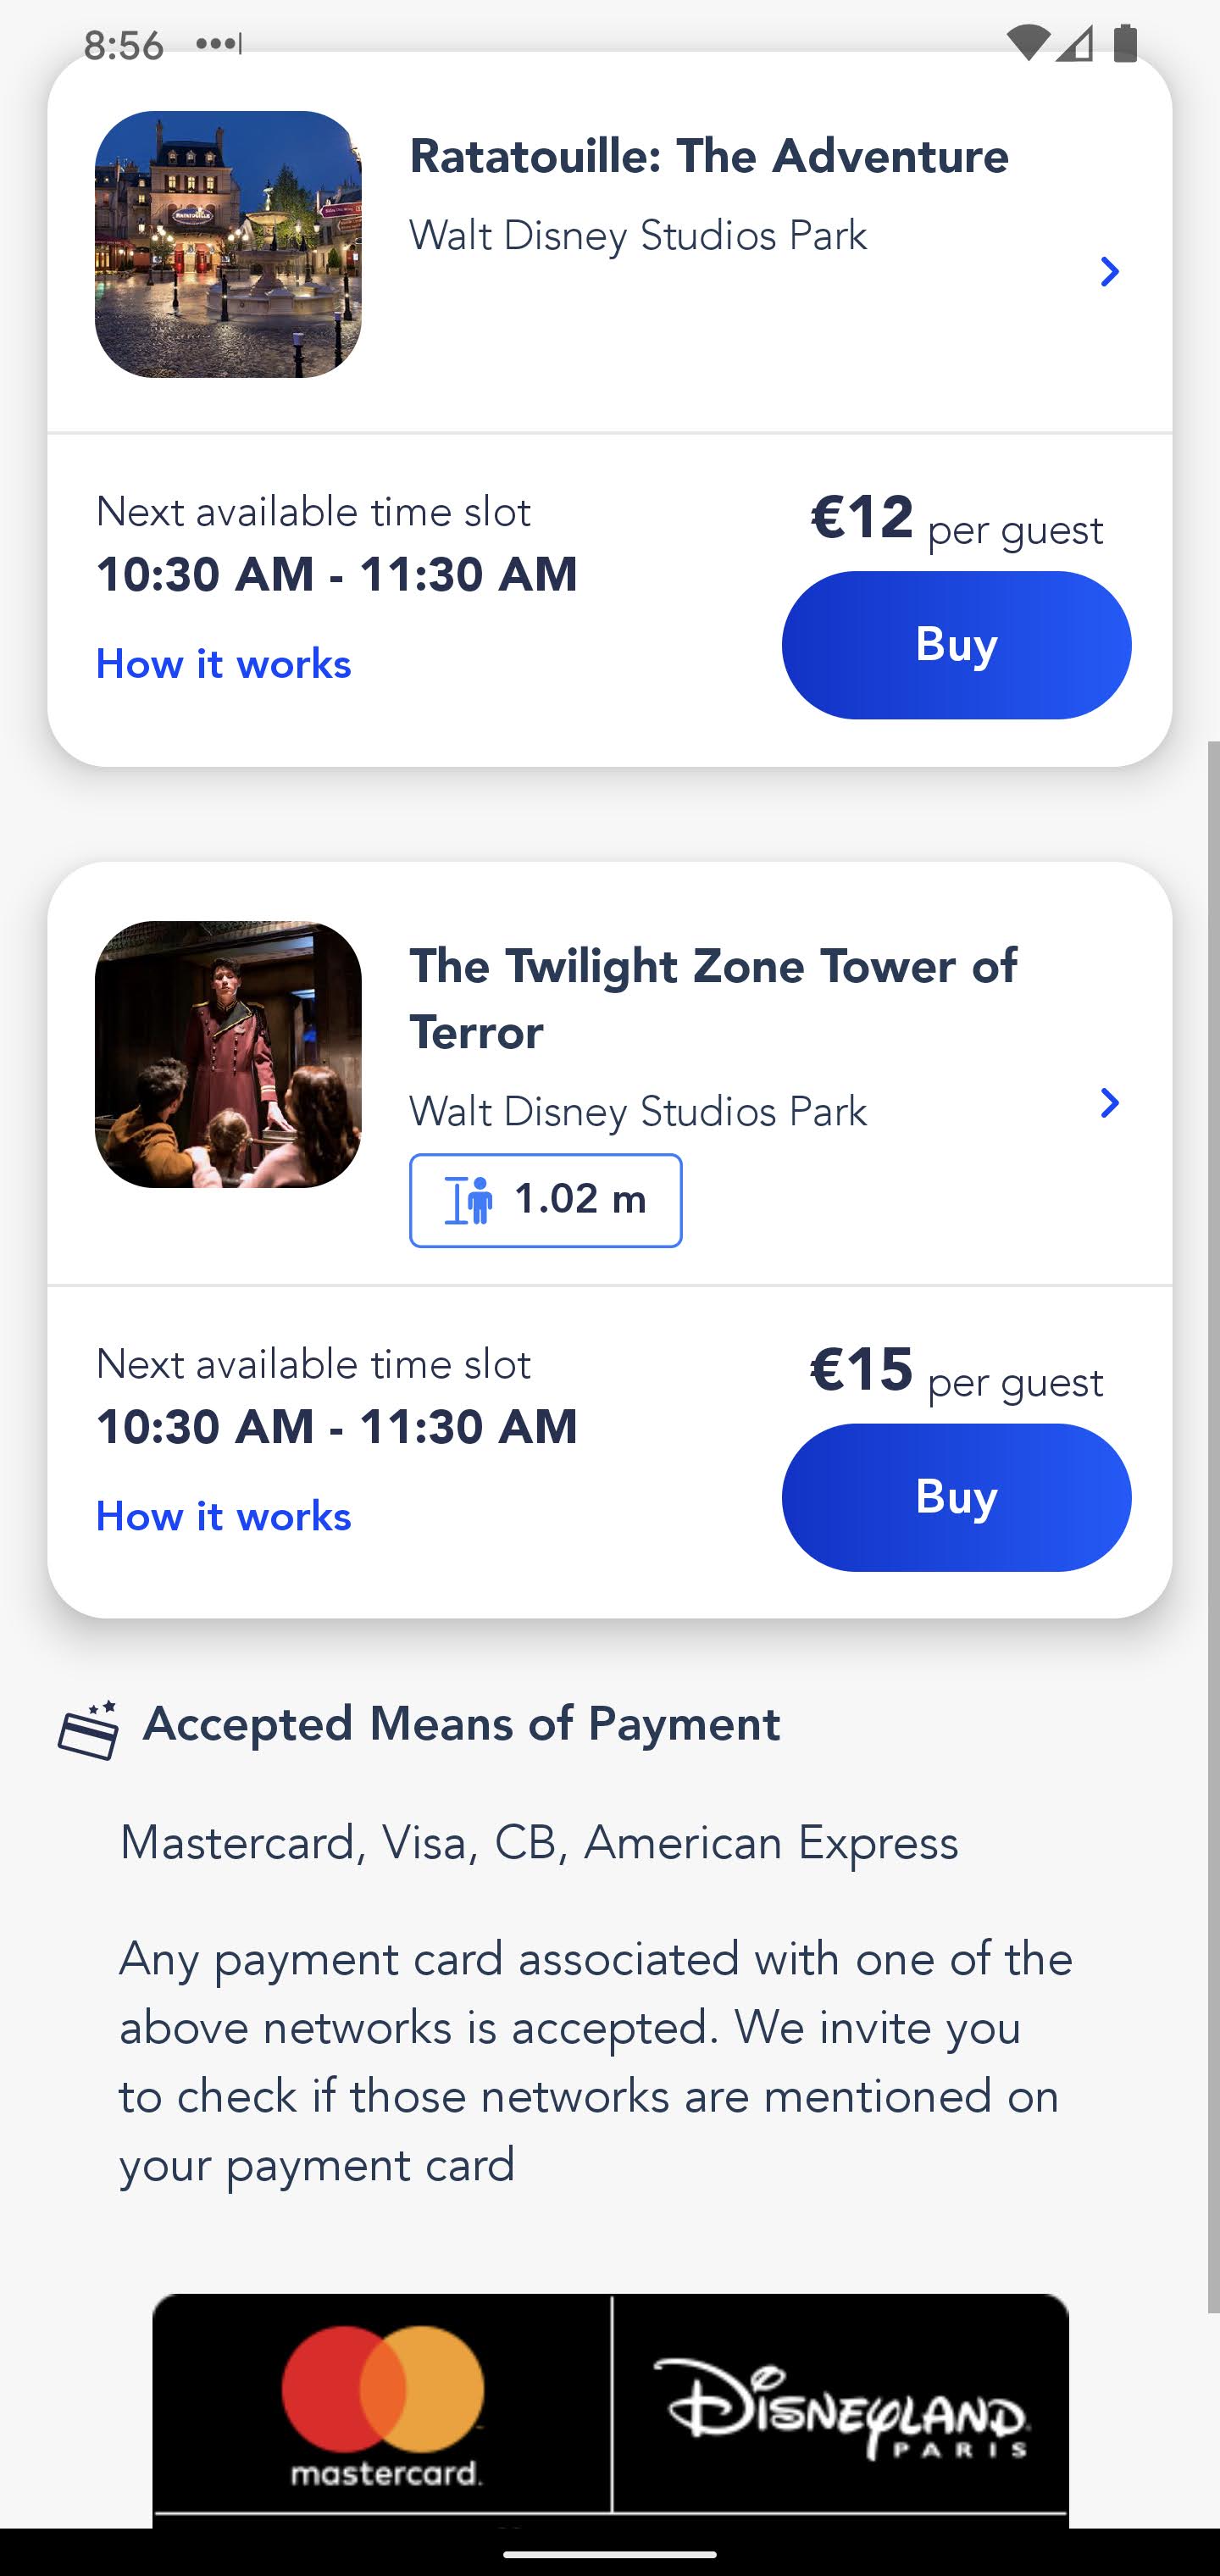Open Ratatouille details via chevron arrow
Image resolution: width=1220 pixels, height=2576 pixels.
1109,272
